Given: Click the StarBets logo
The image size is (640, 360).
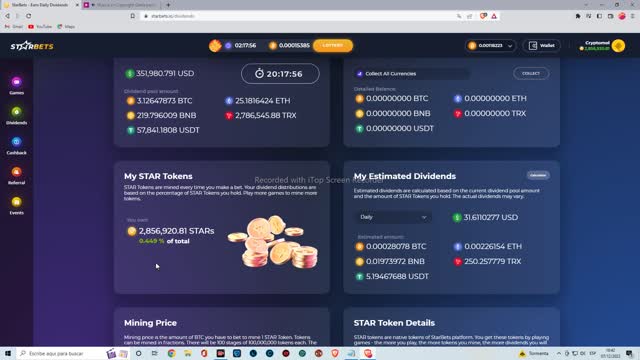Looking at the screenshot, I should pos(32,46).
